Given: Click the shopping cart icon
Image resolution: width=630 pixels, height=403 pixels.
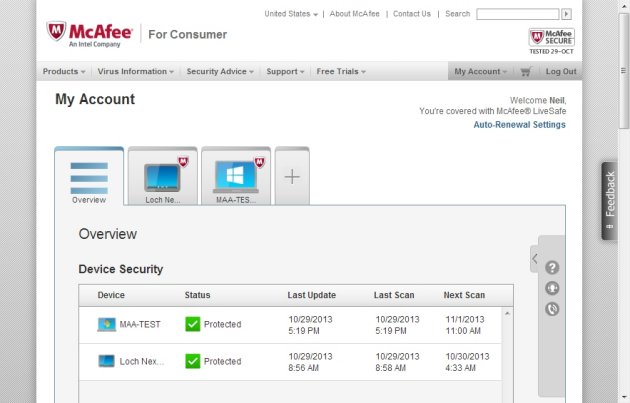Looking at the screenshot, I should tap(526, 72).
